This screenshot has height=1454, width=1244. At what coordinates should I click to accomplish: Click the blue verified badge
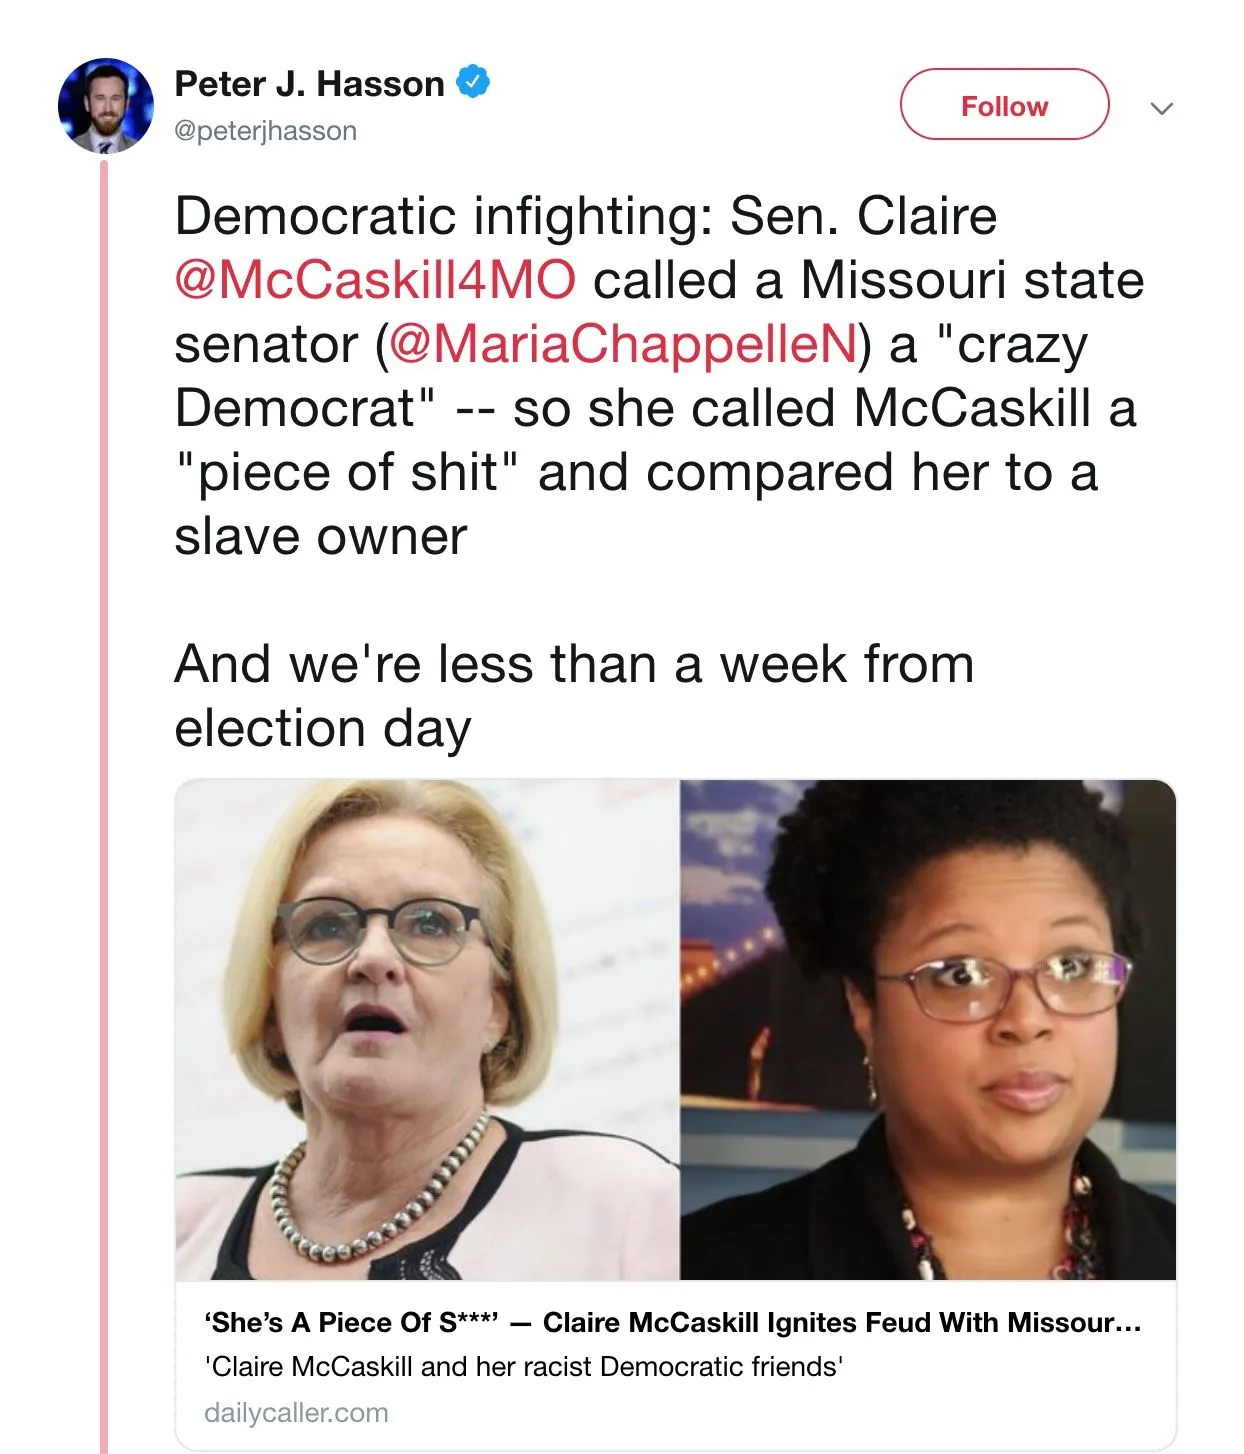(x=473, y=82)
